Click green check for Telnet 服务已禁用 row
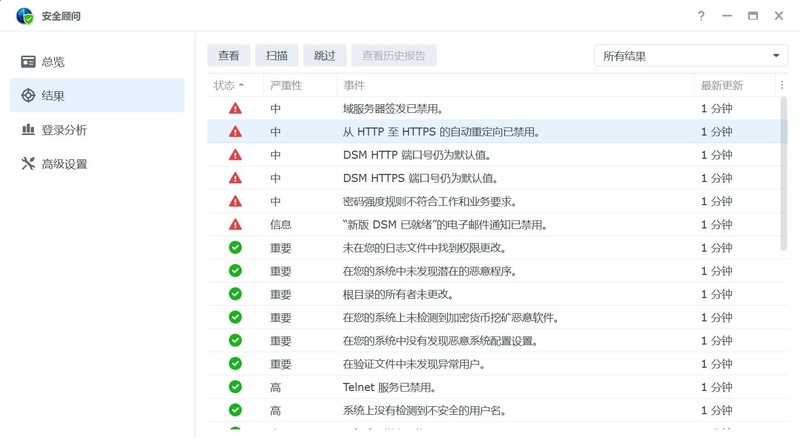This screenshot has width=800, height=438. pos(235,387)
